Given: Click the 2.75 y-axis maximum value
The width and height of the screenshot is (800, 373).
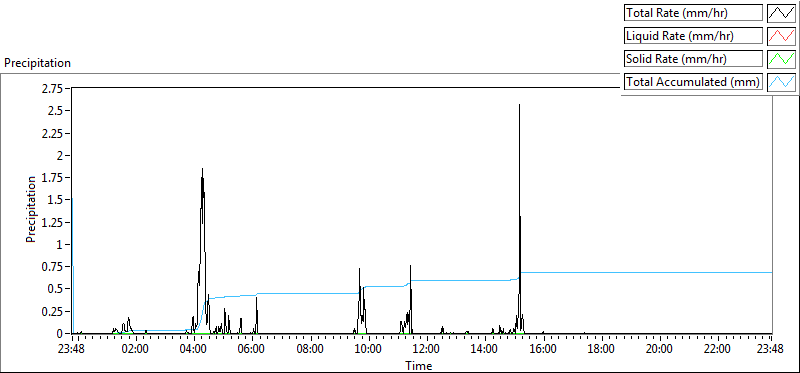Looking at the screenshot, I should 53,89.
